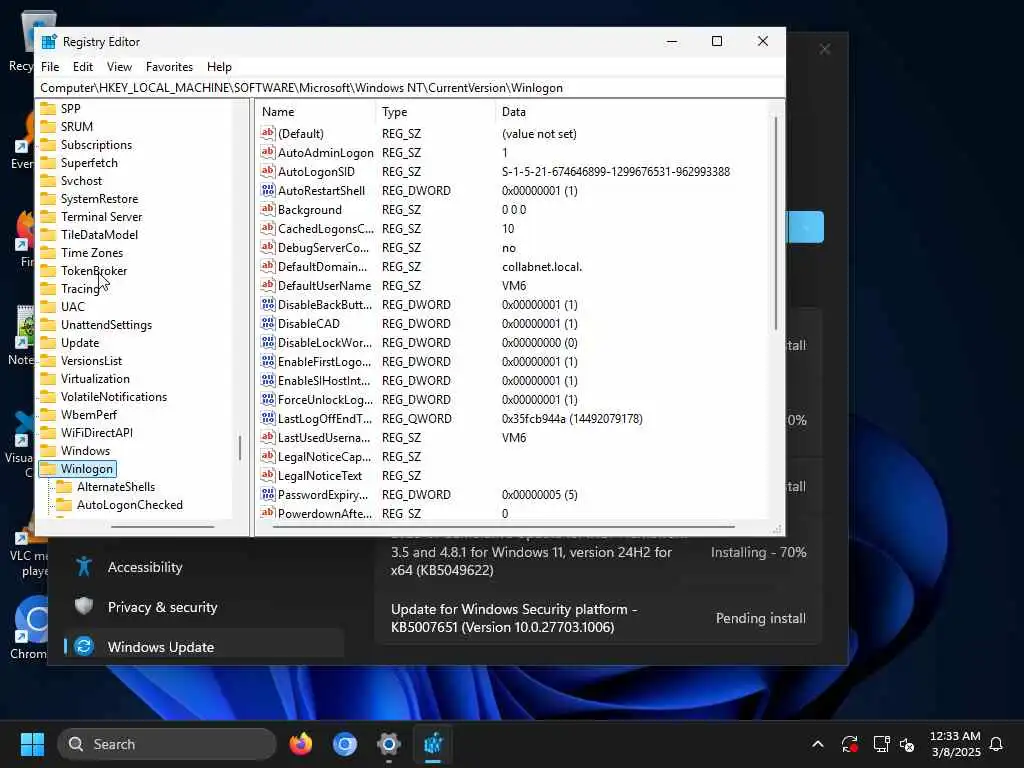This screenshot has height=768, width=1024.
Task: Click the AutoLogonChecked folder icon
Action: point(64,505)
